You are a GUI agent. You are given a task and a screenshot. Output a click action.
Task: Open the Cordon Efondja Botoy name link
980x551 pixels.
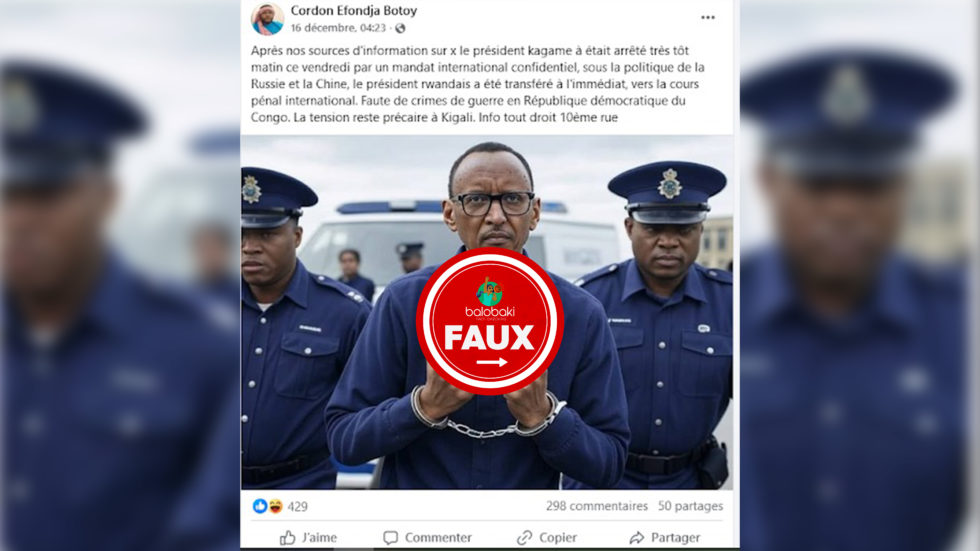tap(354, 10)
